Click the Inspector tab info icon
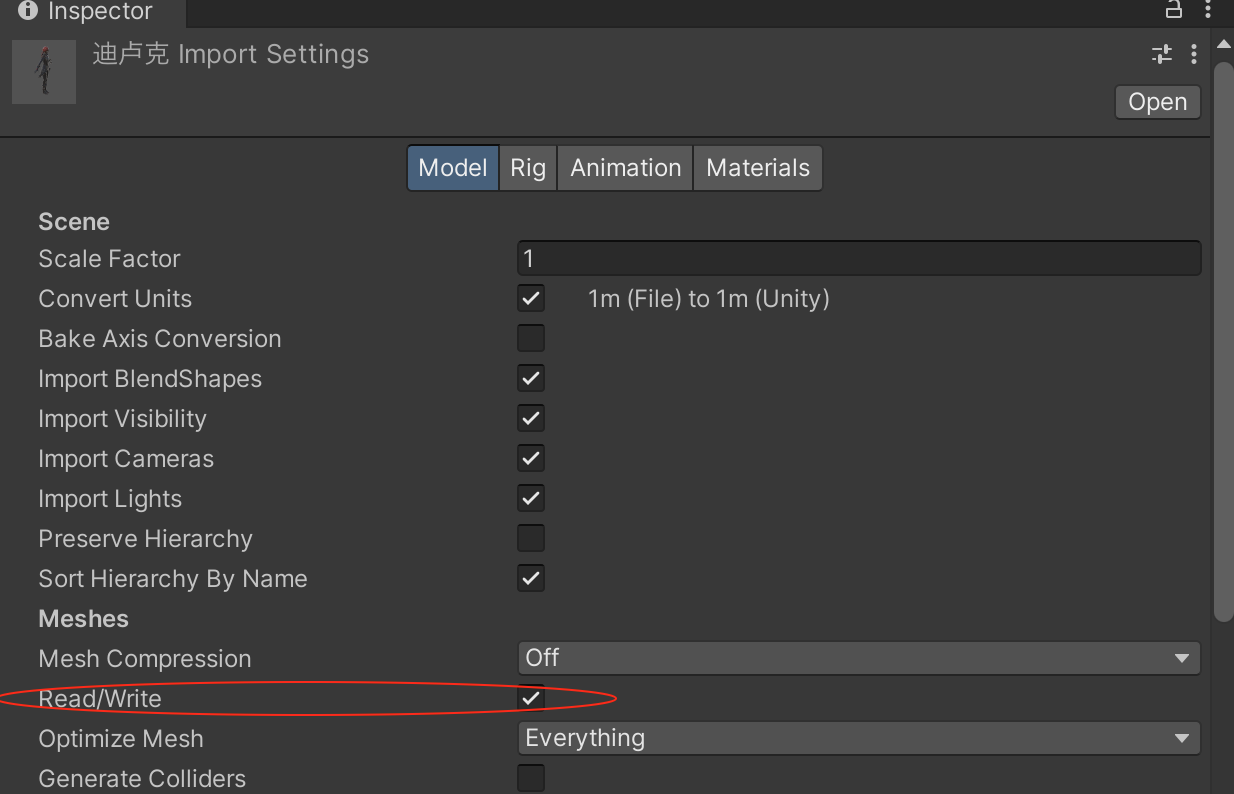1234x794 pixels. 28,11
